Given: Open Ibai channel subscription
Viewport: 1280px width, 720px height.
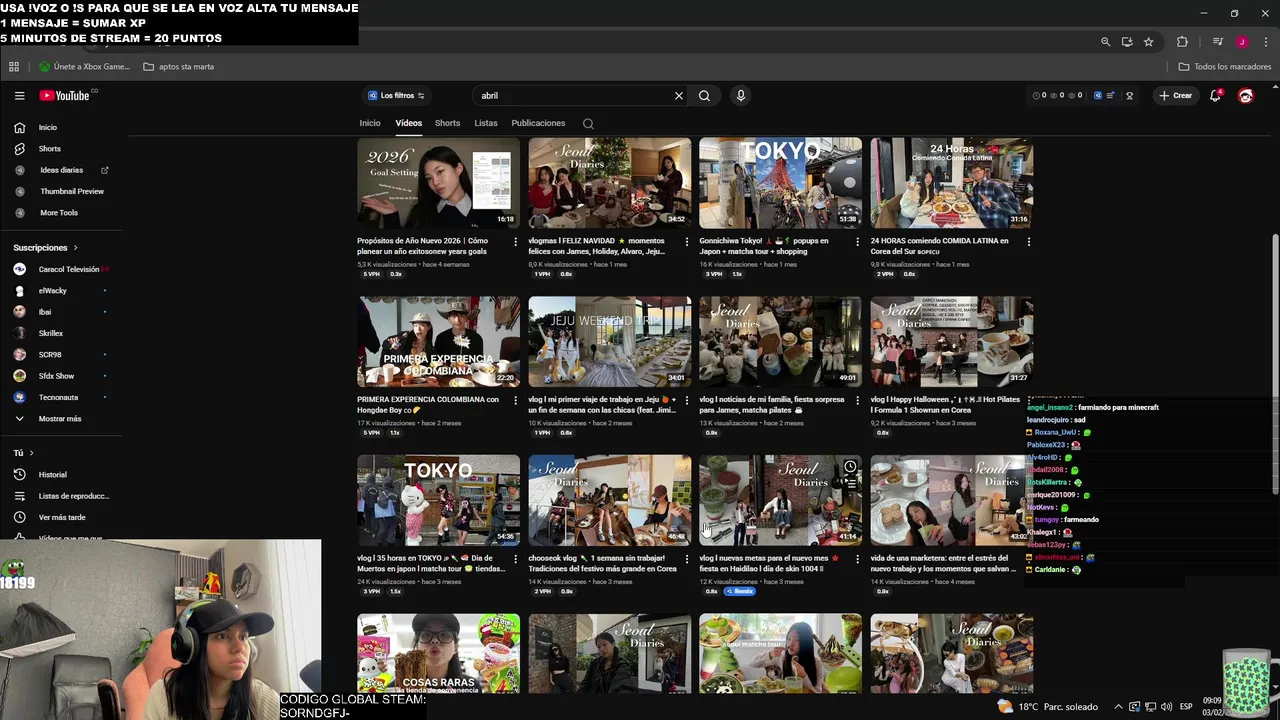Looking at the screenshot, I should (x=45, y=312).
